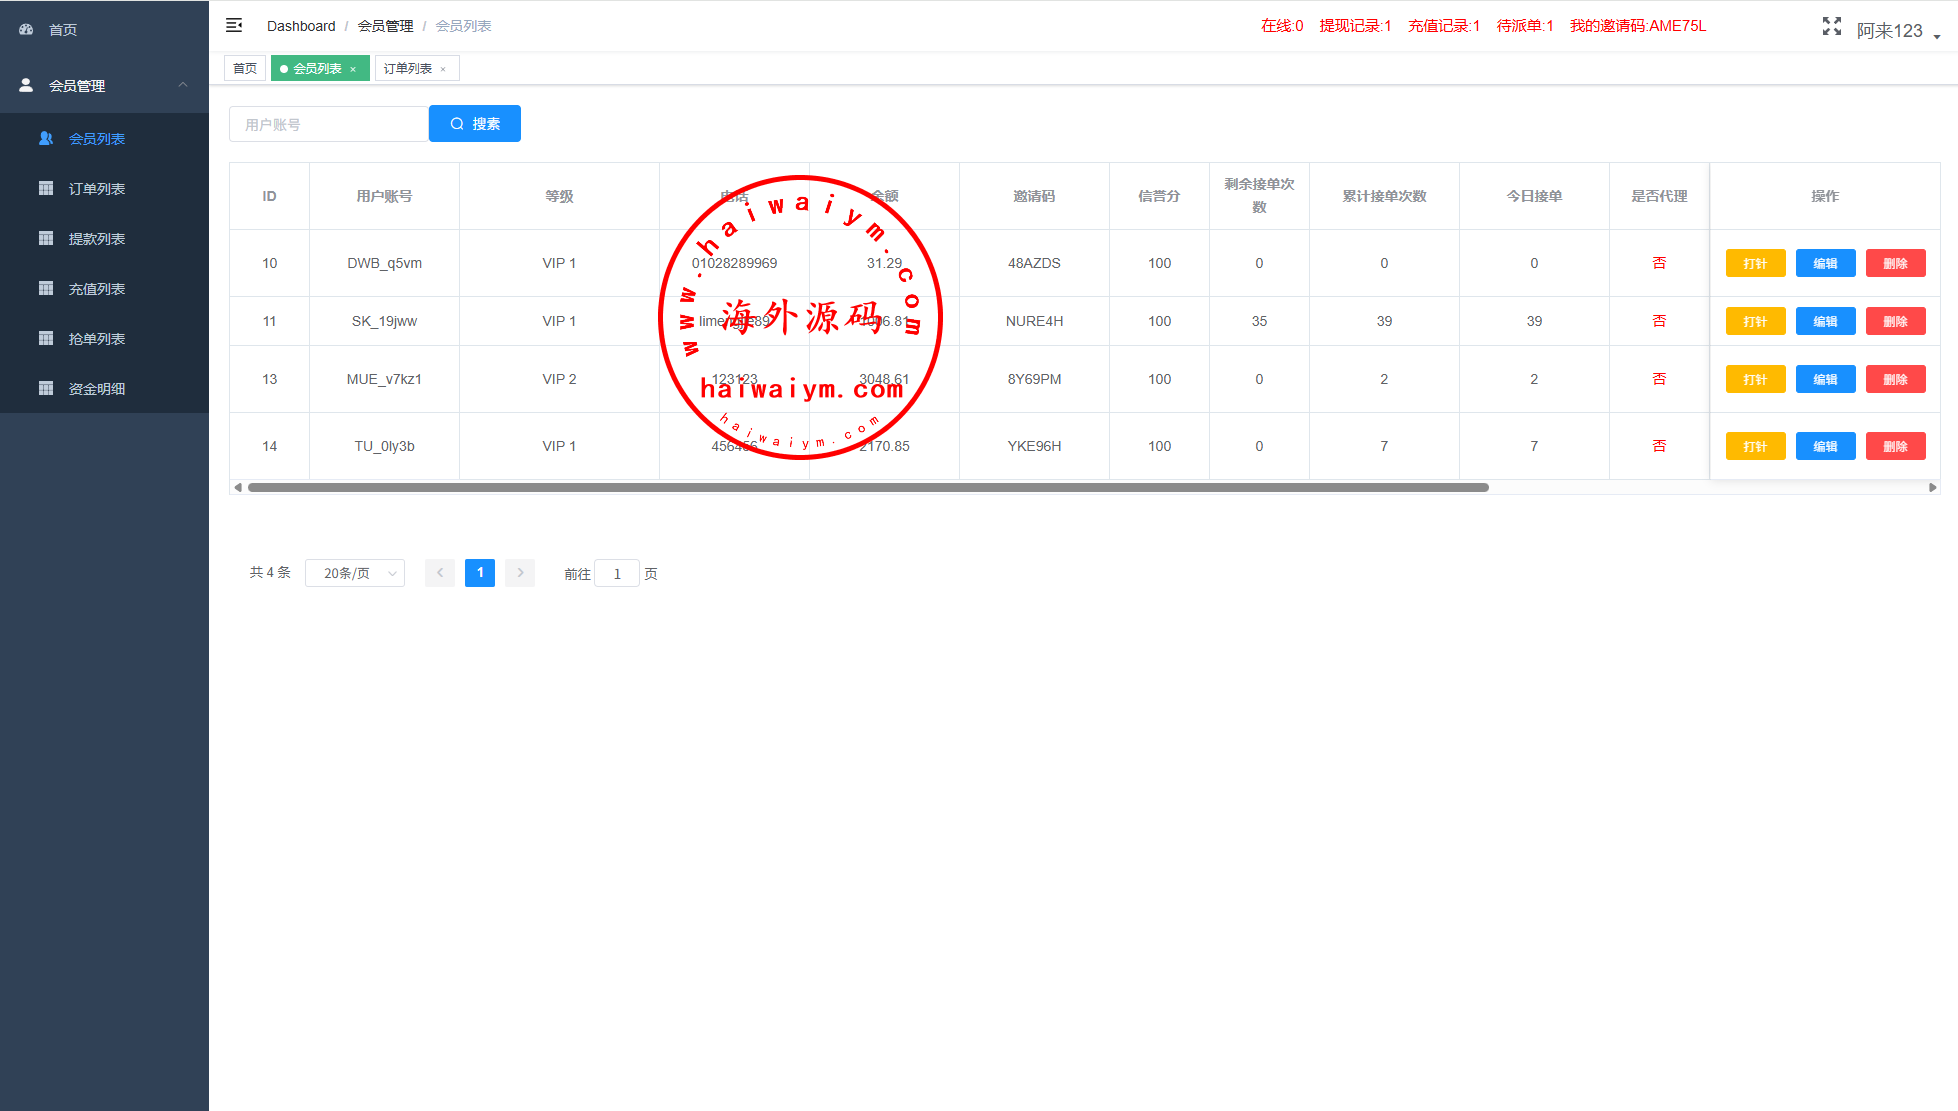Click the 搜索 search button
The width and height of the screenshot is (1958, 1111).
475,124
